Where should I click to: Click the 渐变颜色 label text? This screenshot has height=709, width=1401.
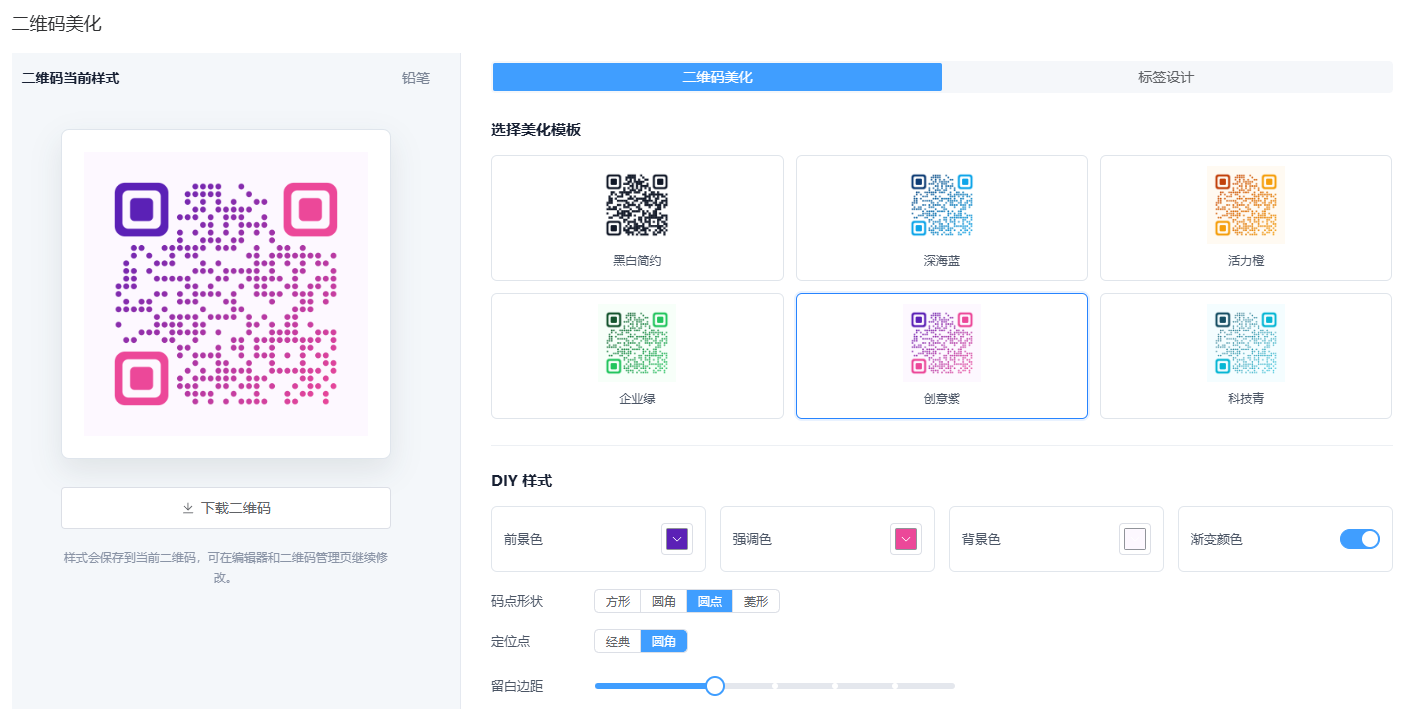[1217, 539]
